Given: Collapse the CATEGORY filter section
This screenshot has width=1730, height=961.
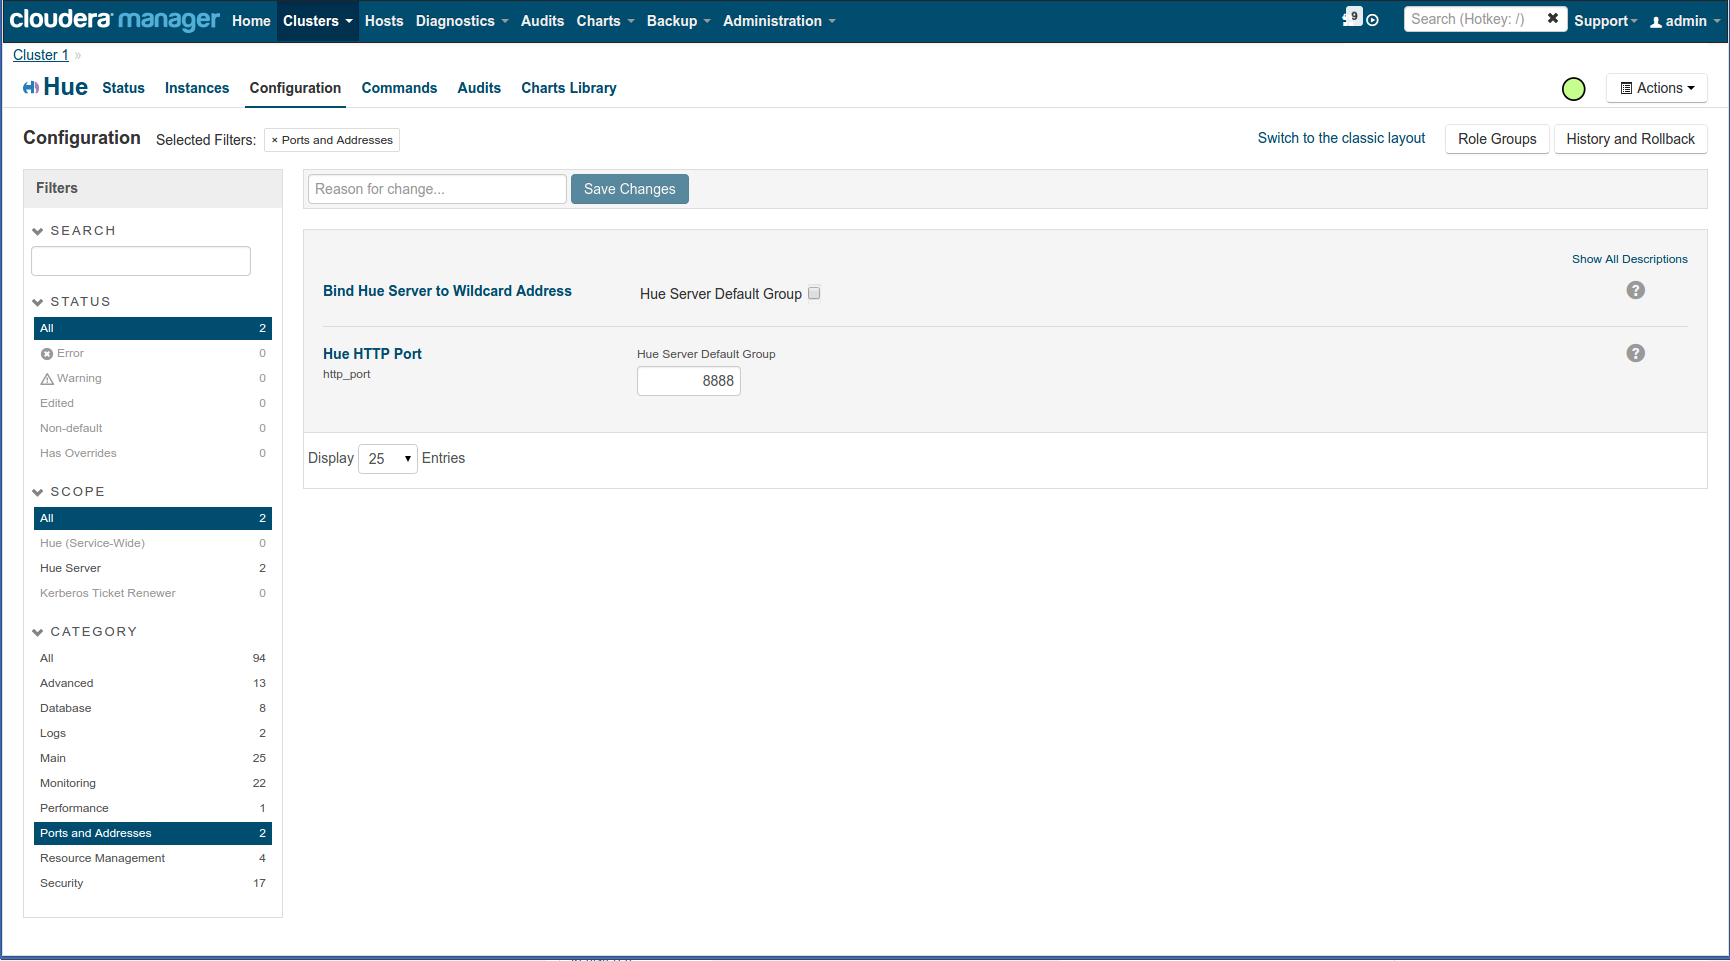Looking at the screenshot, I should 38,632.
